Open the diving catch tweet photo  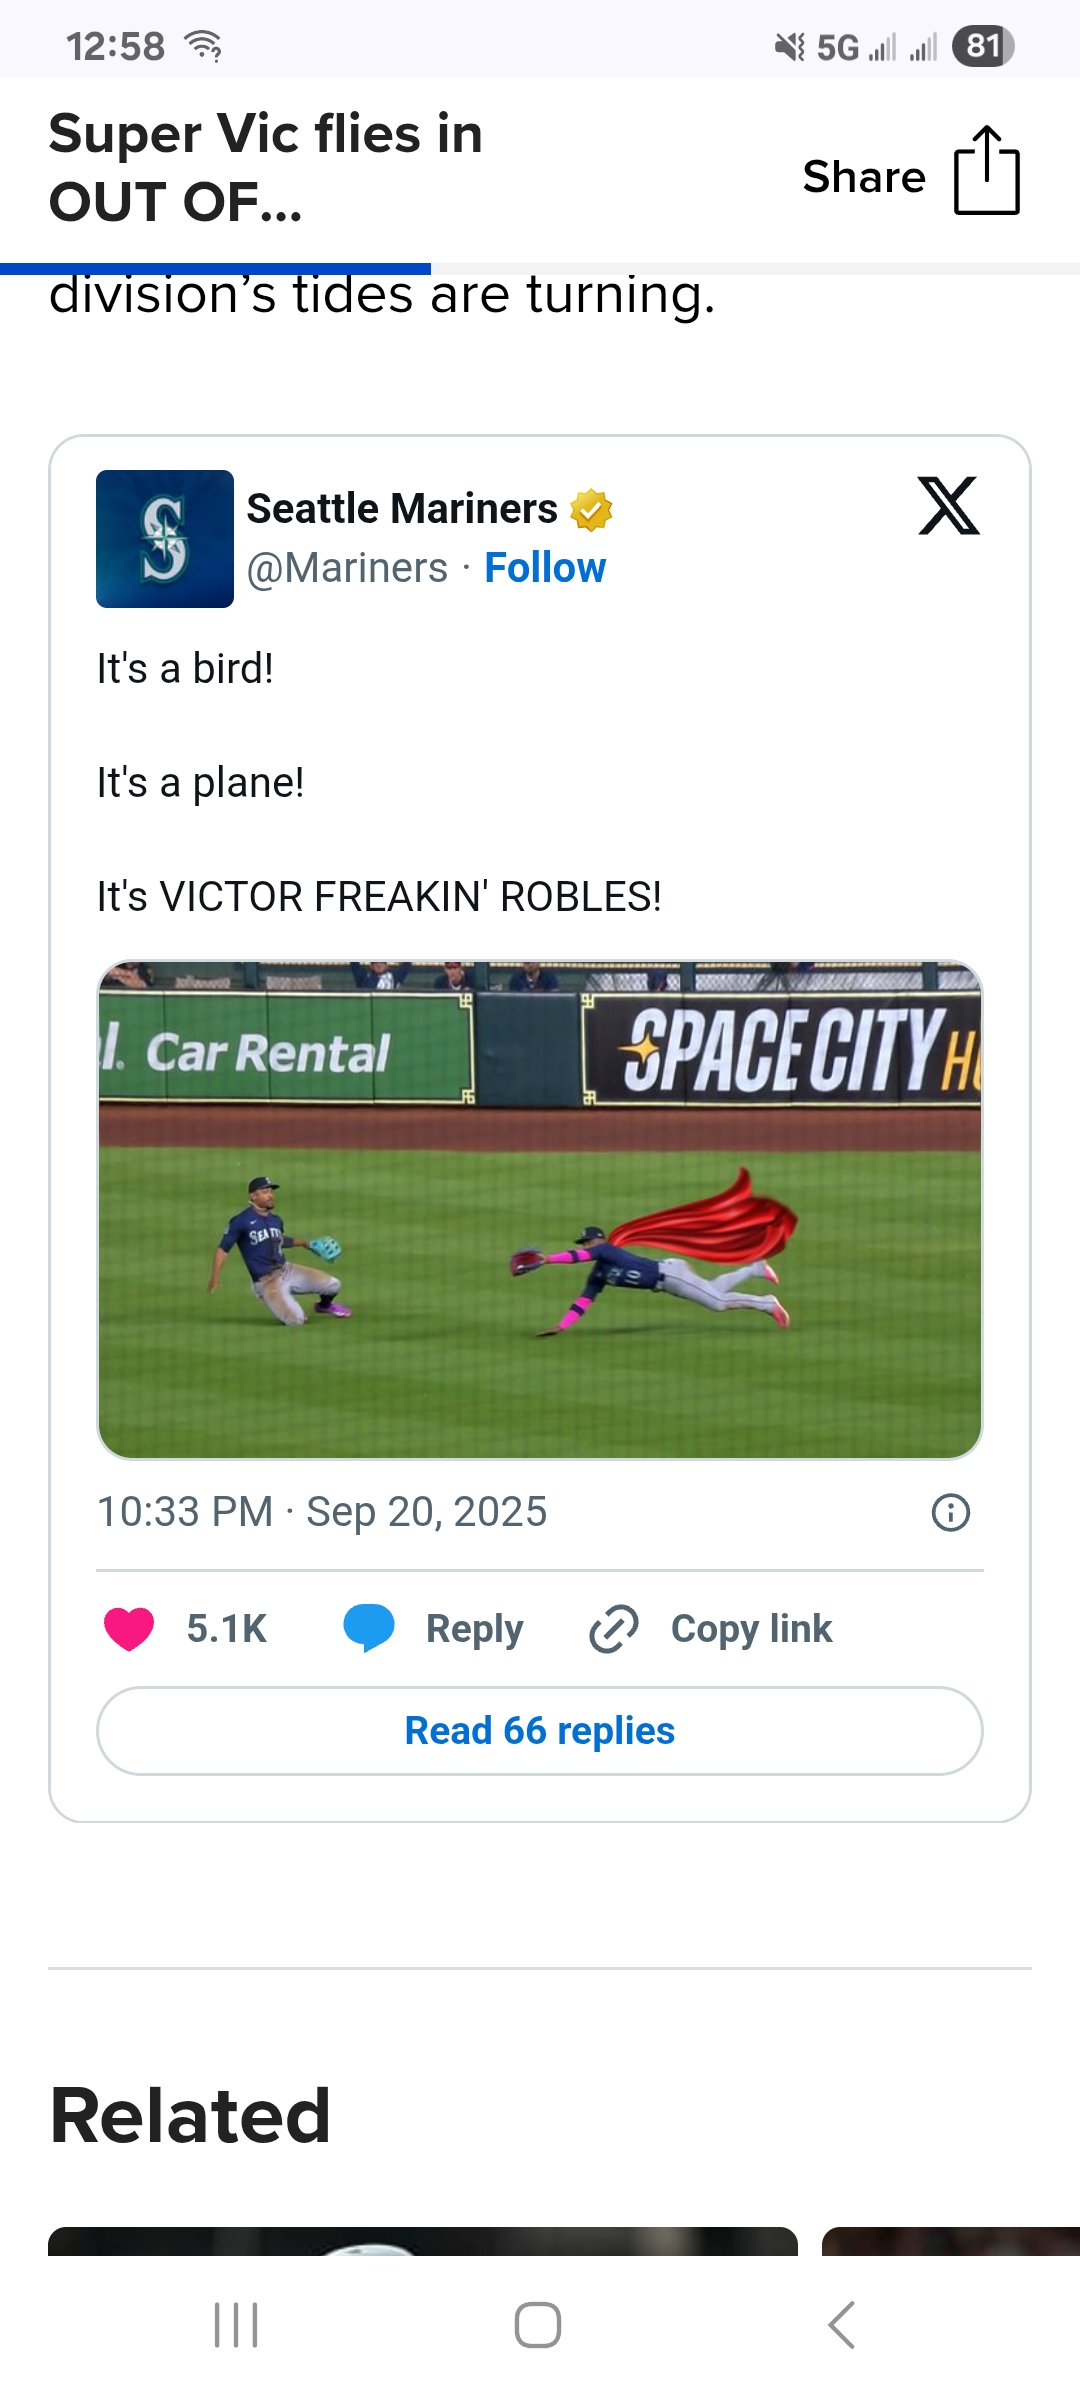point(540,1210)
